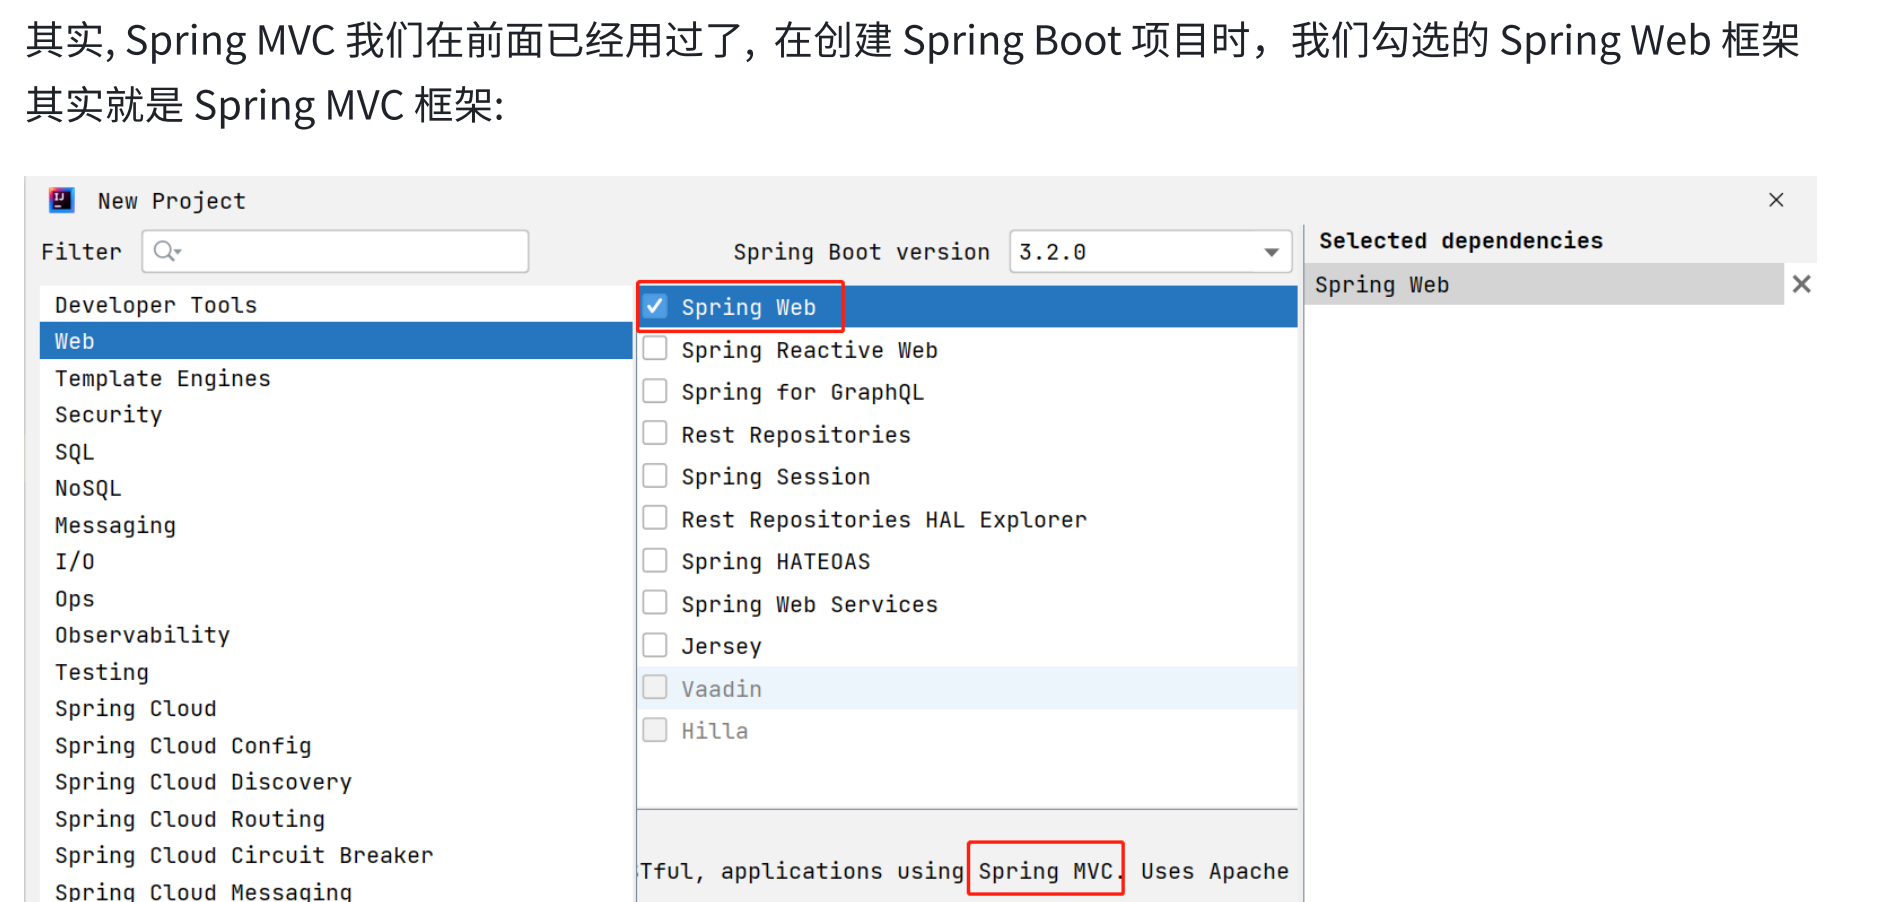
Task: Click the IntelliJ IDEA logo in the title bar
Action: [61, 200]
